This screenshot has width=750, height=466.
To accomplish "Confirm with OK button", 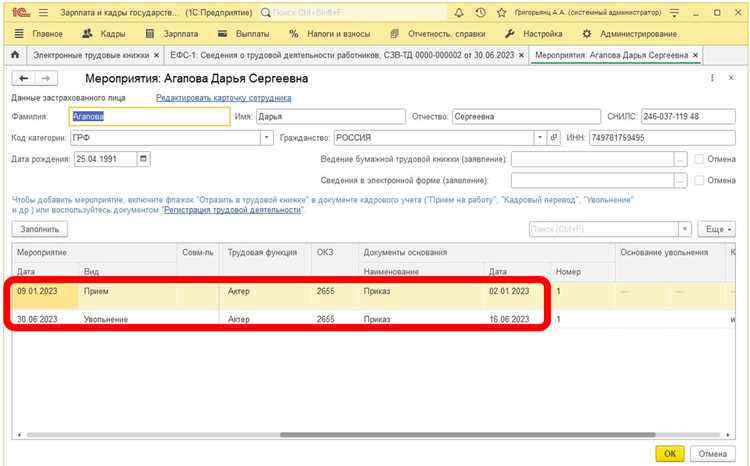I will point(670,453).
